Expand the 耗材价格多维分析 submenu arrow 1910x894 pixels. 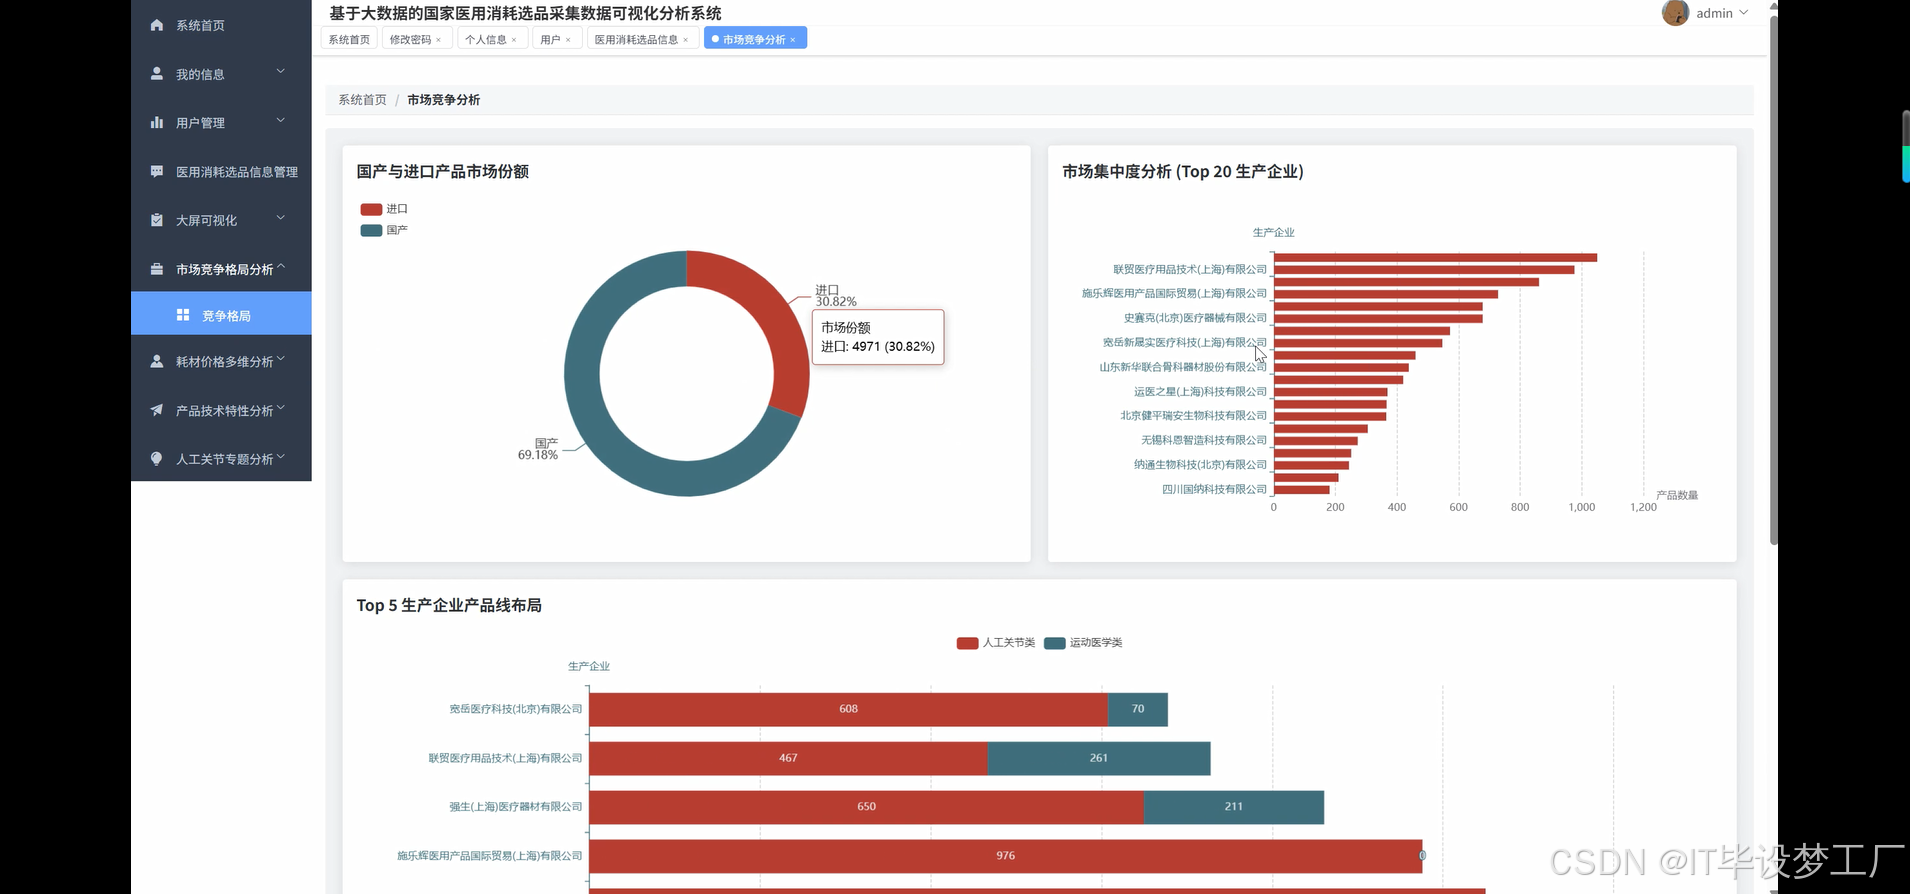(281, 358)
